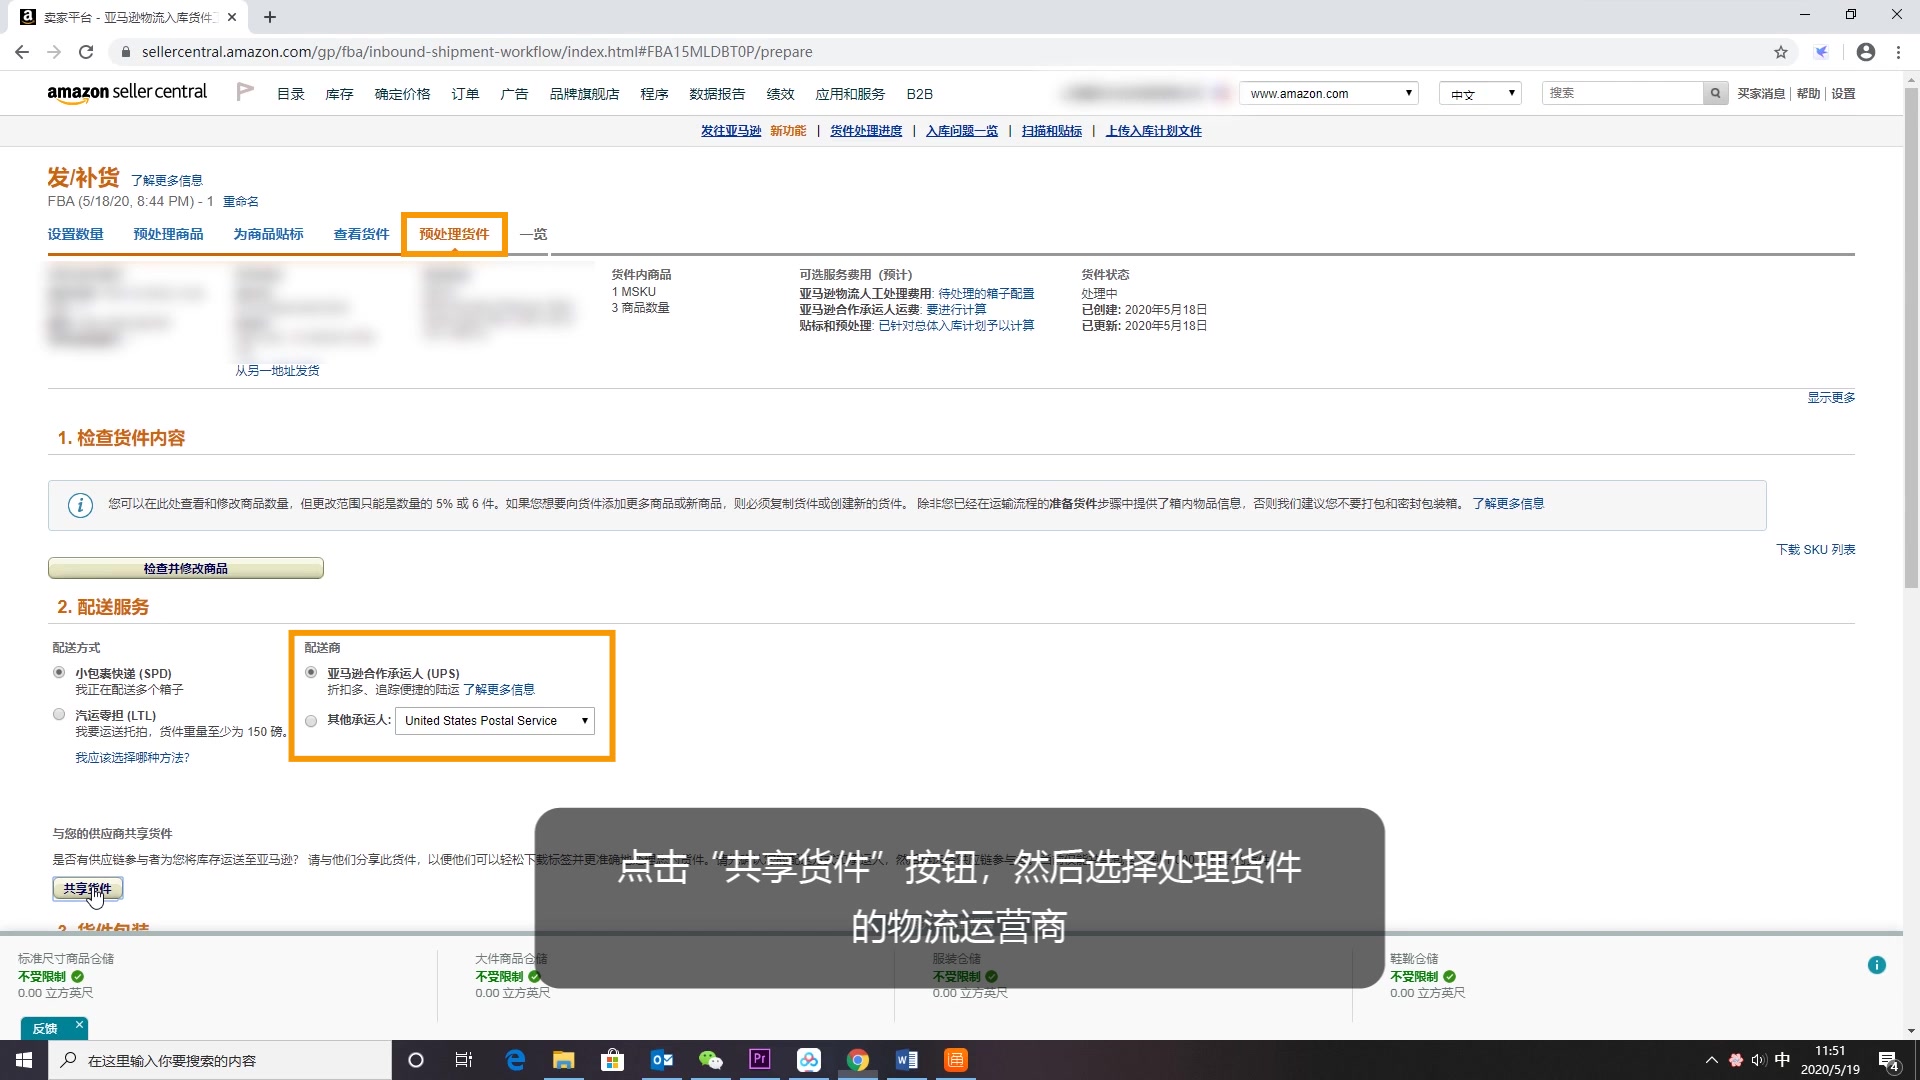Open the Chrome three-dot menu
The height and width of the screenshot is (1080, 1920).
pos(1898,52)
